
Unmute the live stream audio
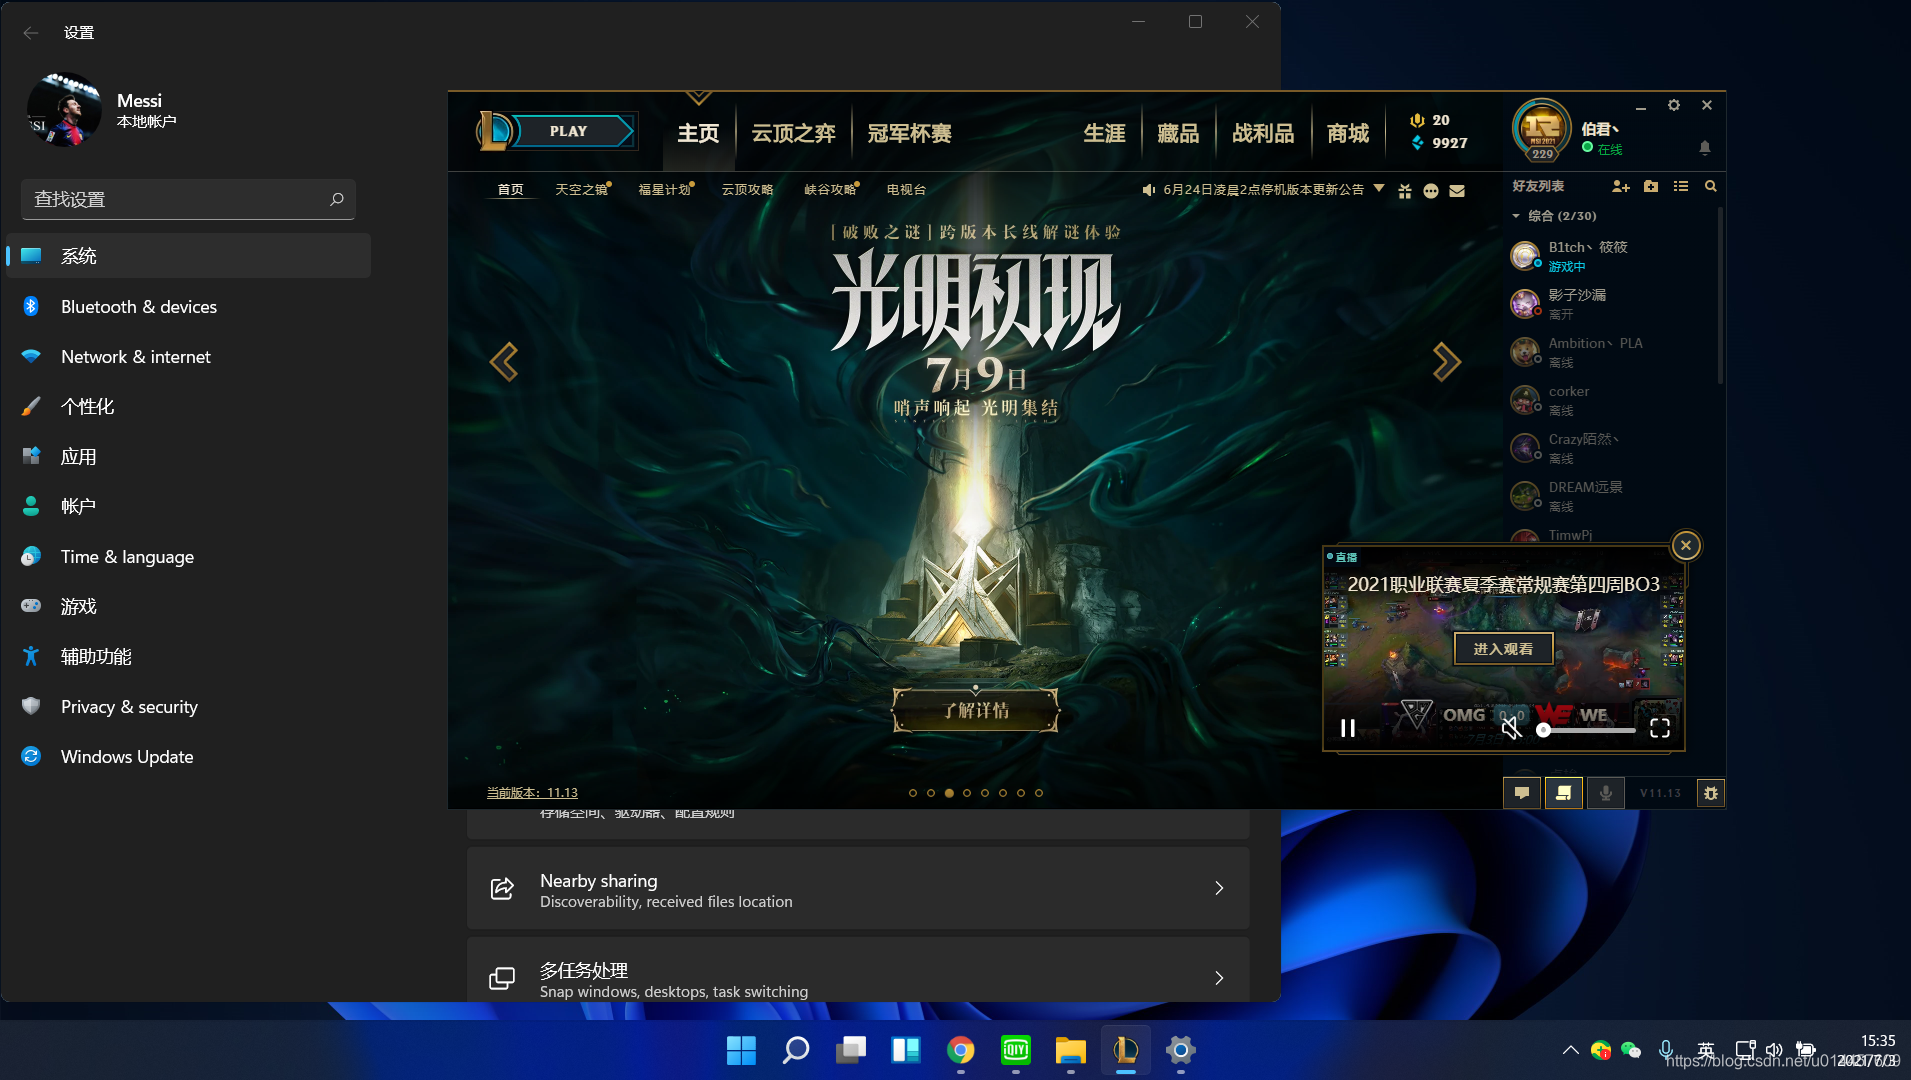1511,728
